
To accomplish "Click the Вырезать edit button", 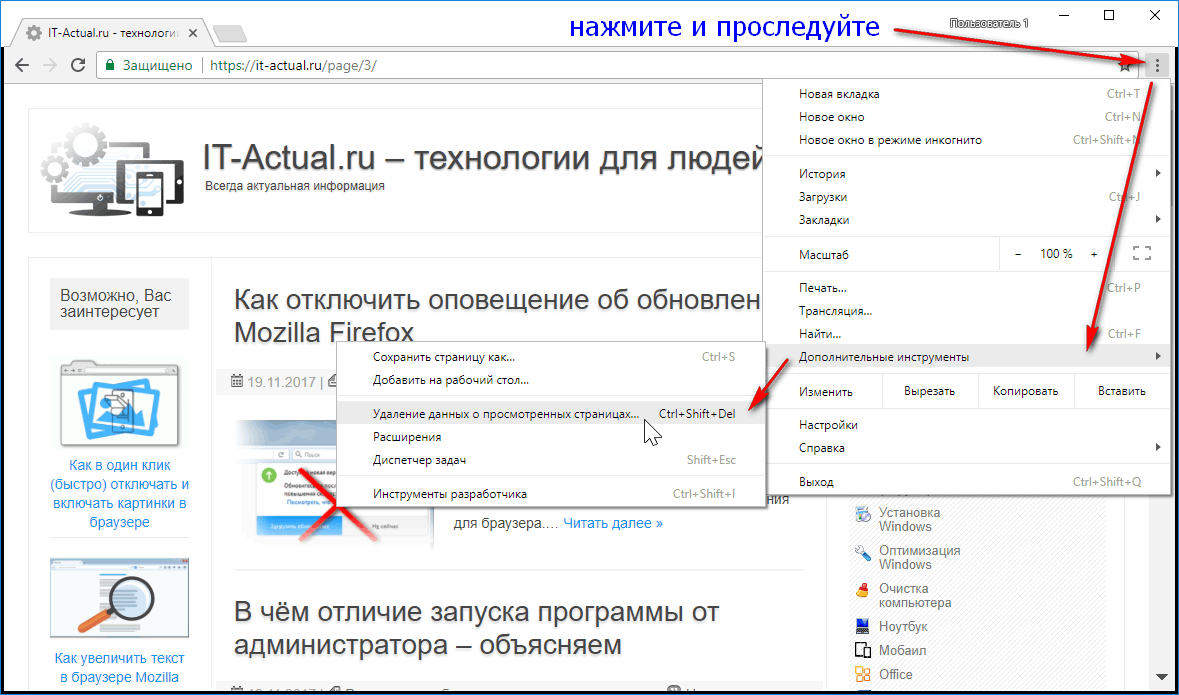I will (930, 391).
